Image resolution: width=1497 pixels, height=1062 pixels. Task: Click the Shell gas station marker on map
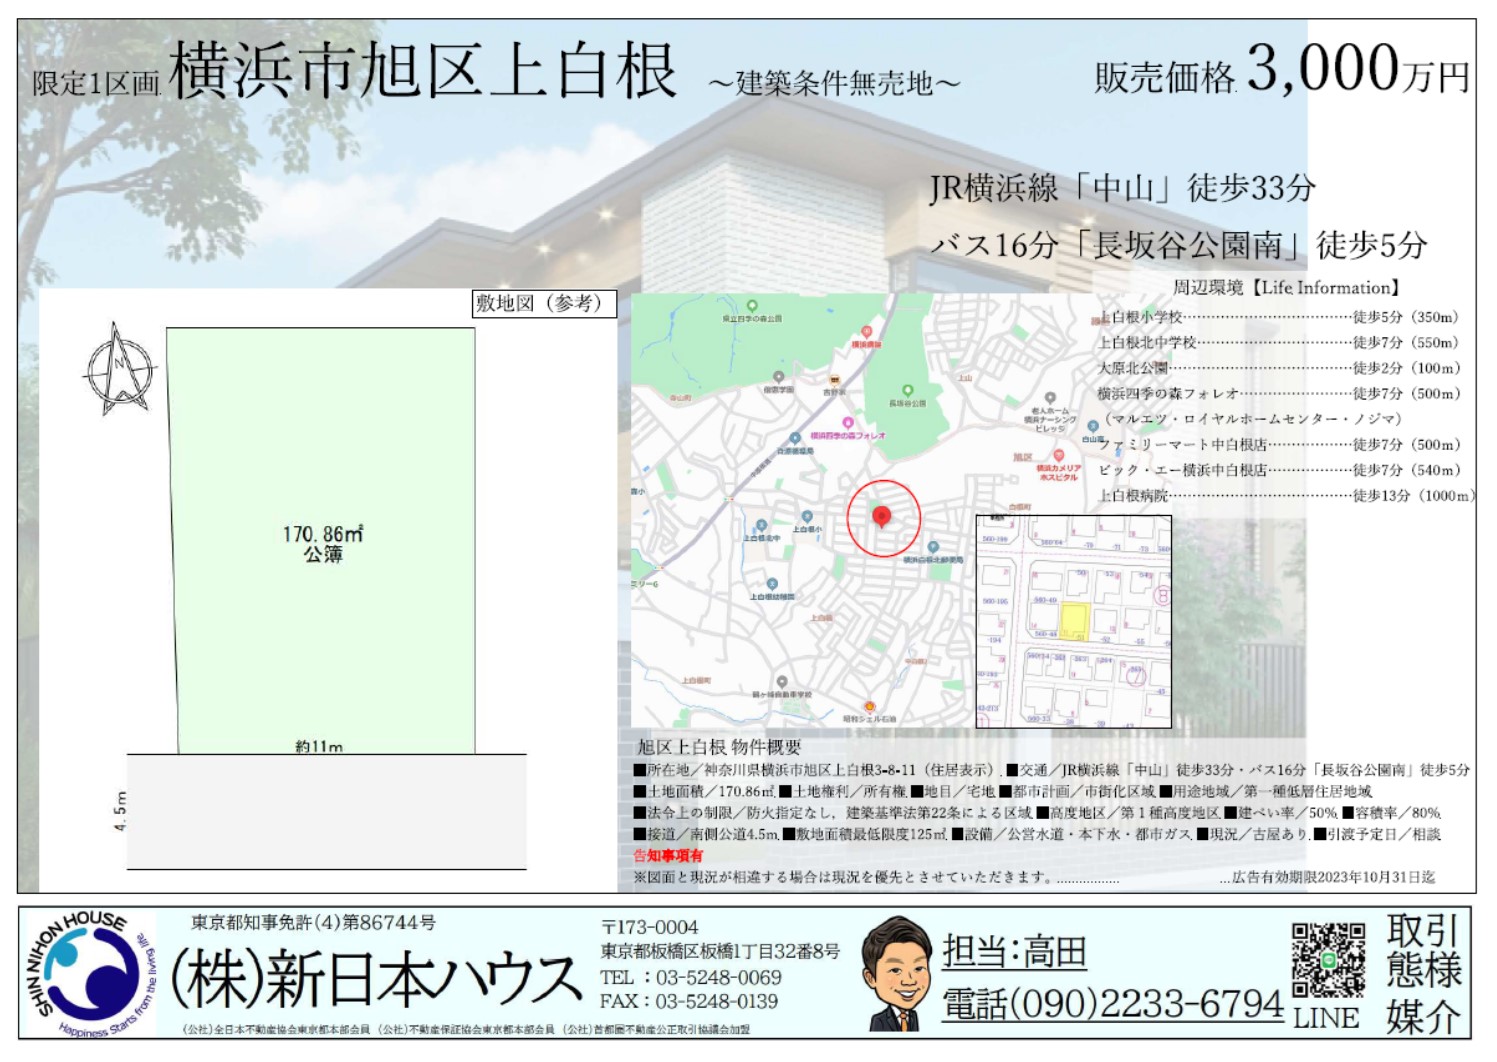point(870,707)
